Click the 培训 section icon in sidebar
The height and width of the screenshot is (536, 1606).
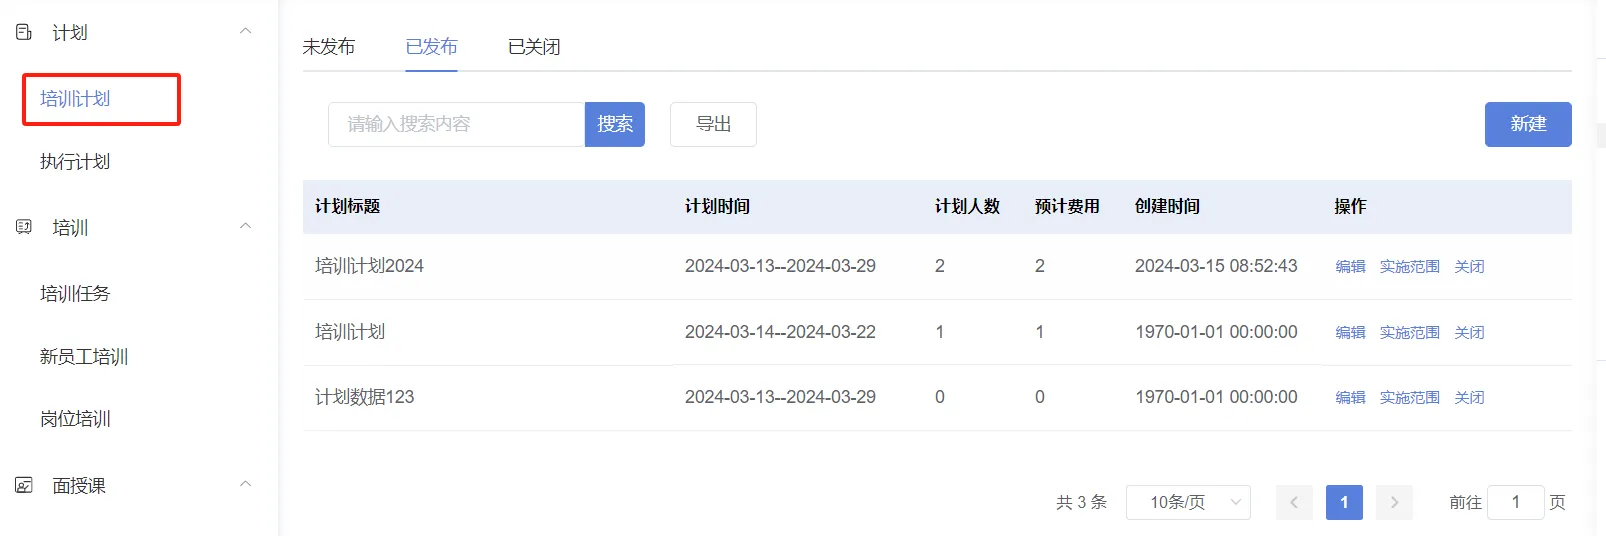point(24,227)
